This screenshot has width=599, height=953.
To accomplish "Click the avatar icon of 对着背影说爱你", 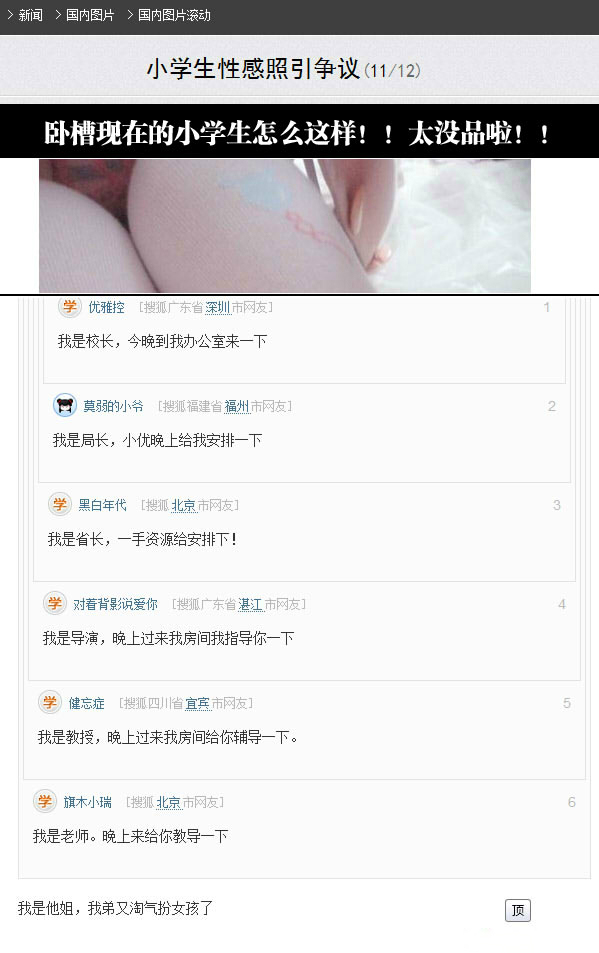I will [55, 604].
